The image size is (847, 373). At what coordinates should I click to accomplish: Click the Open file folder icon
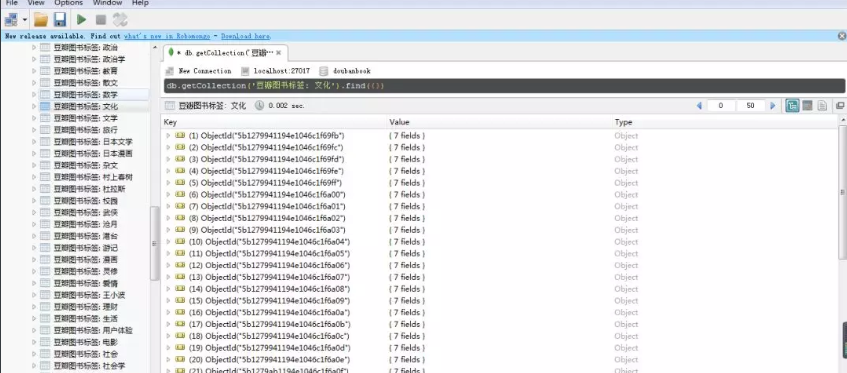[x=41, y=20]
